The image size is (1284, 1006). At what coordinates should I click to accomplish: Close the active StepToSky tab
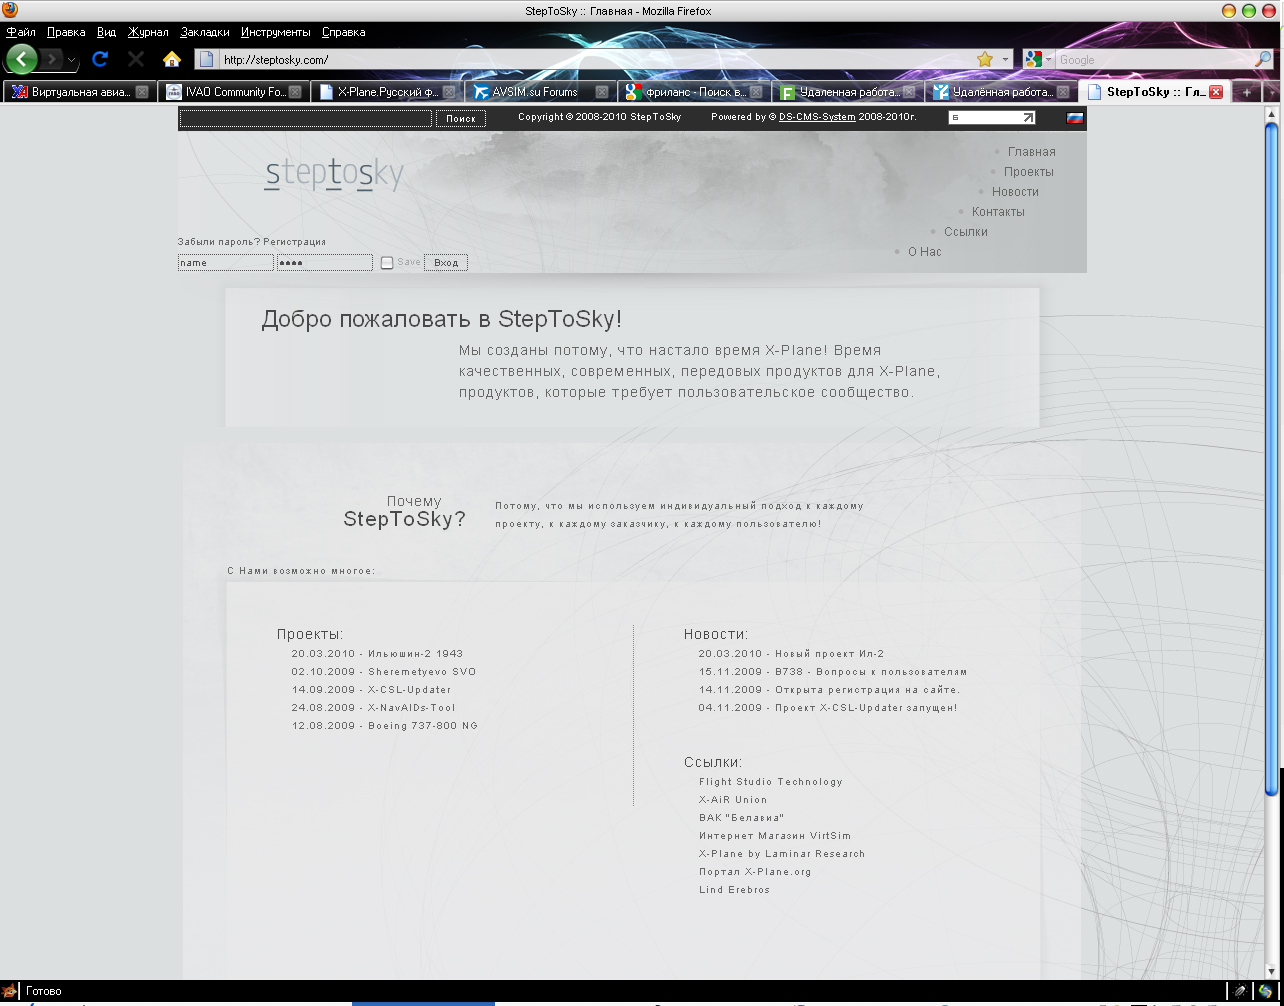click(x=1216, y=92)
